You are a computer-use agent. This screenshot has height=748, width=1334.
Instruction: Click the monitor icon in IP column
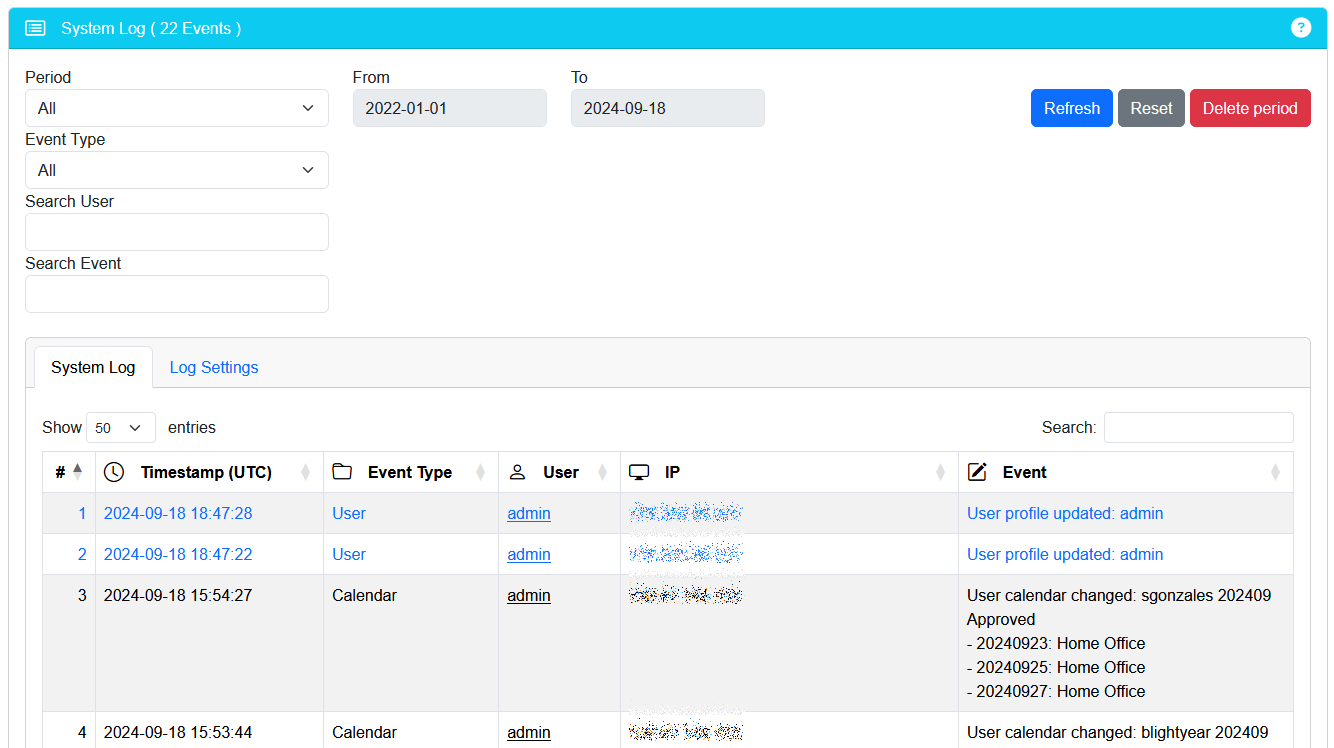click(x=639, y=472)
